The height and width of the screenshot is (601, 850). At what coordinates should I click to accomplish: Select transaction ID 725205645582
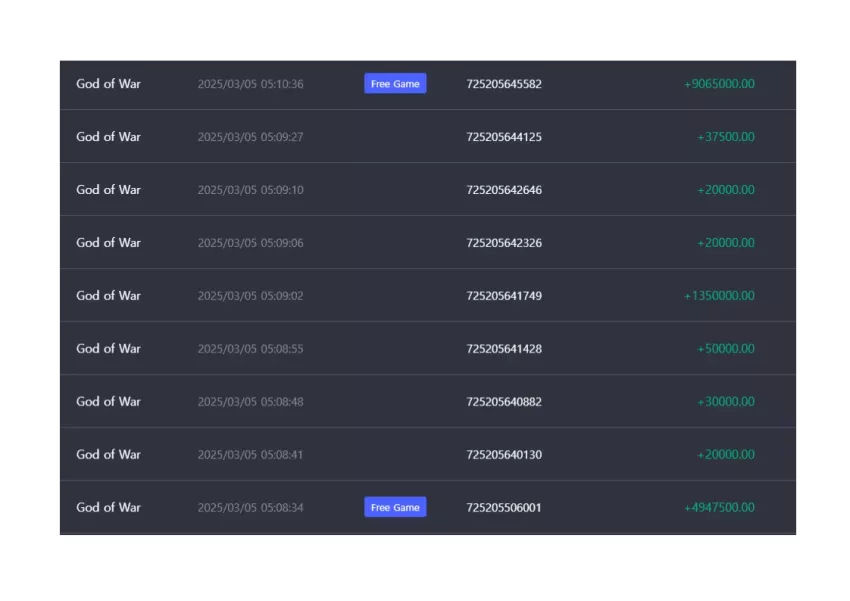504,84
